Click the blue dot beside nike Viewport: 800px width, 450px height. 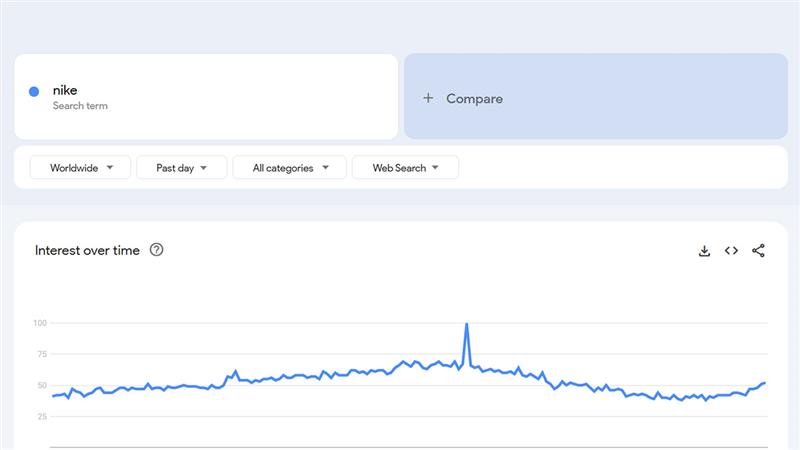click(x=34, y=91)
